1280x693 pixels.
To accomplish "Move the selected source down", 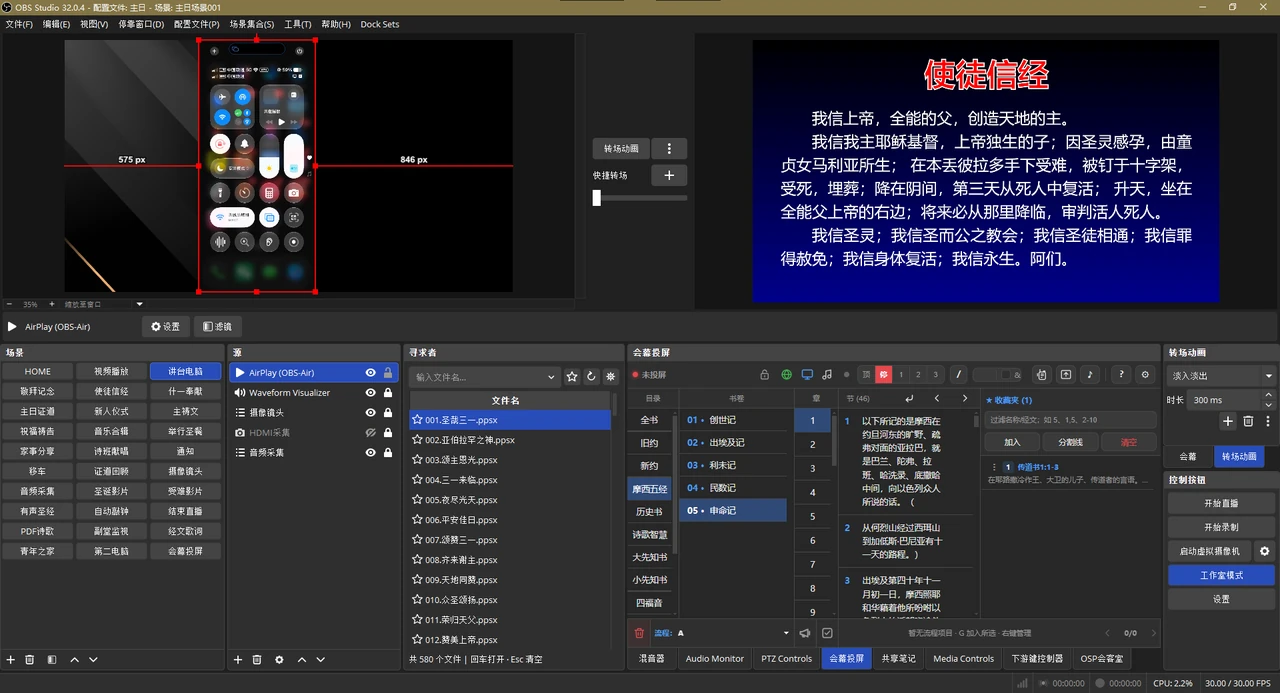I will [x=321, y=660].
